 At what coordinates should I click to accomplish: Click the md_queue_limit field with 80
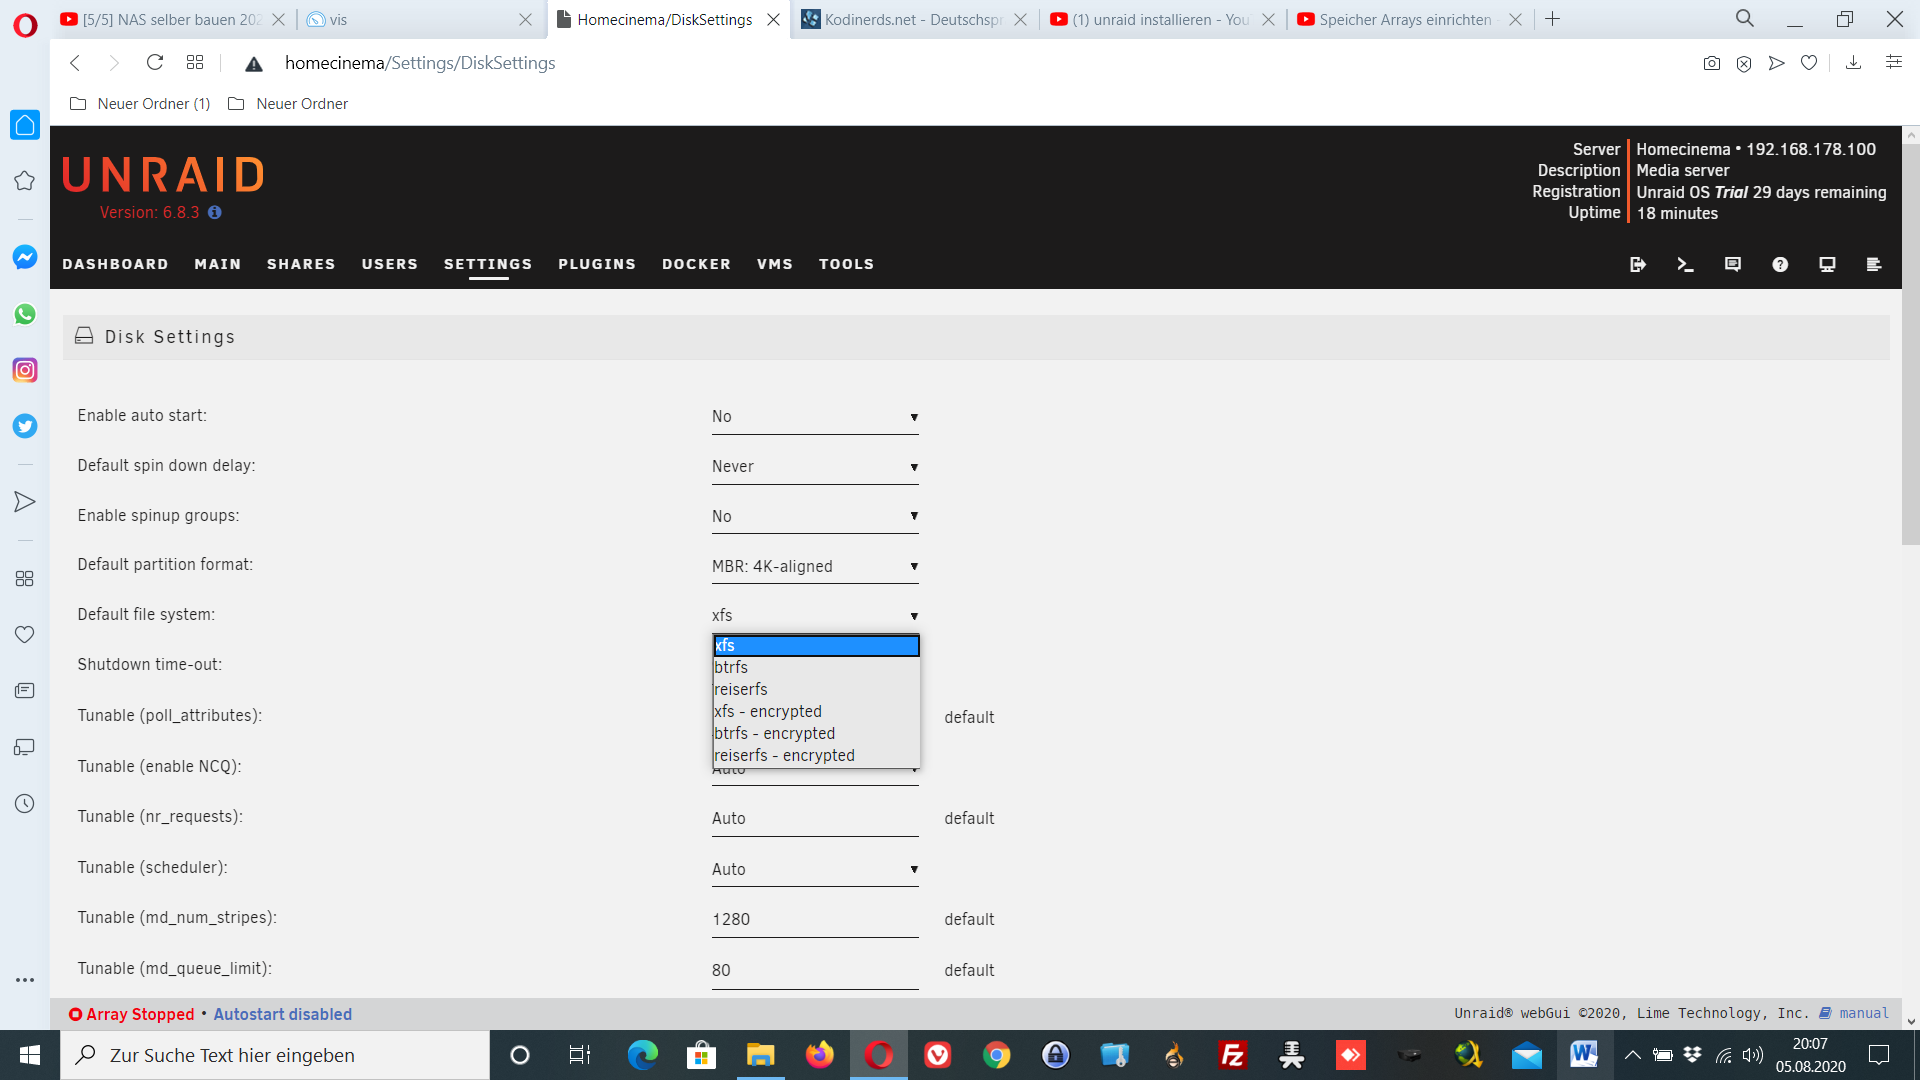pos(815,971)
